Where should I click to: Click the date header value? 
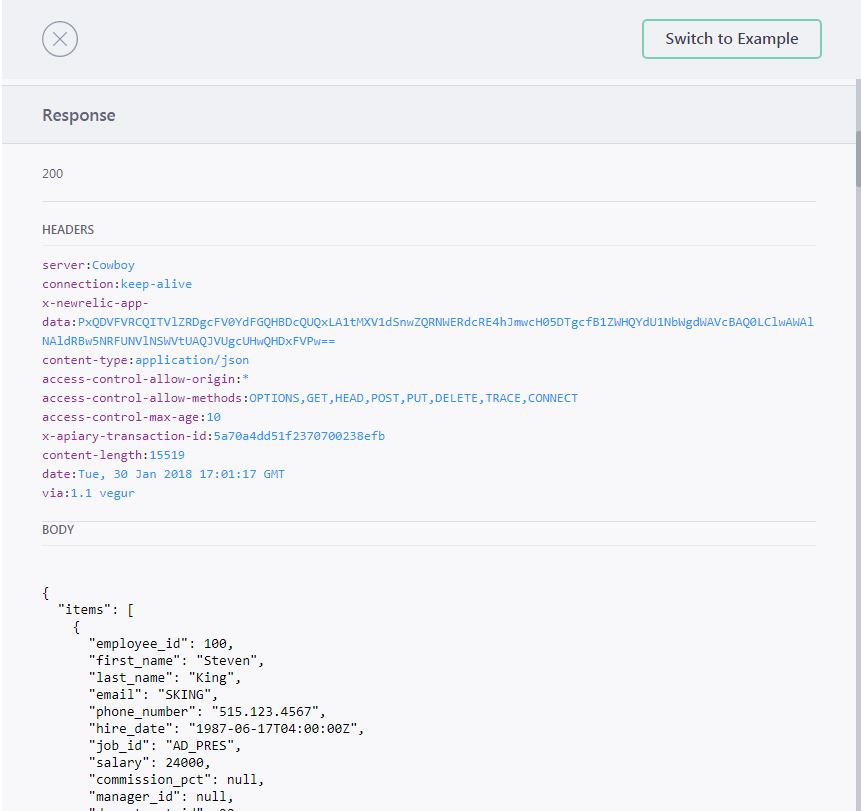tap(181, 474)
